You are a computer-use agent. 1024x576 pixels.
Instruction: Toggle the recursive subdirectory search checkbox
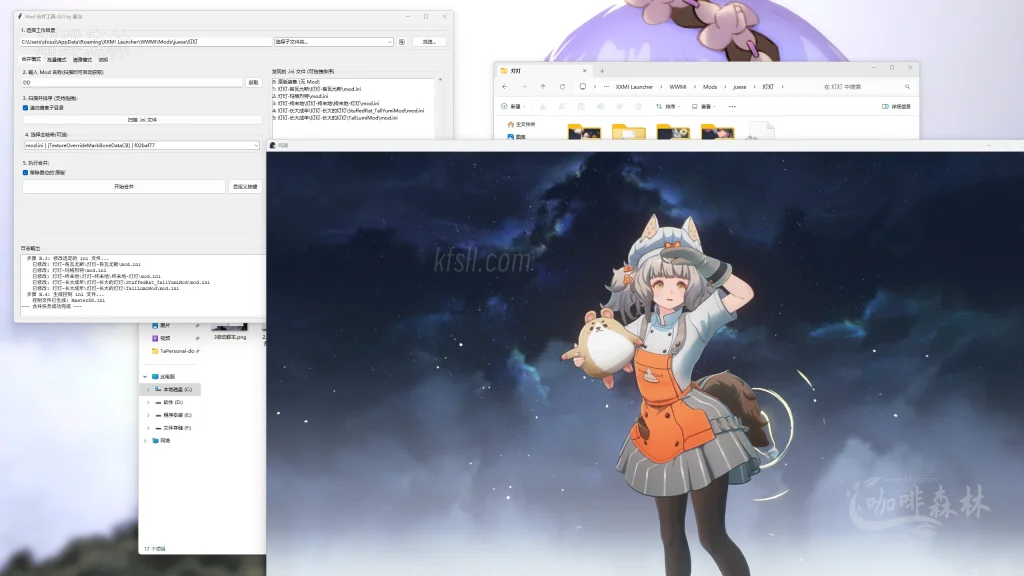click(25, 108)
